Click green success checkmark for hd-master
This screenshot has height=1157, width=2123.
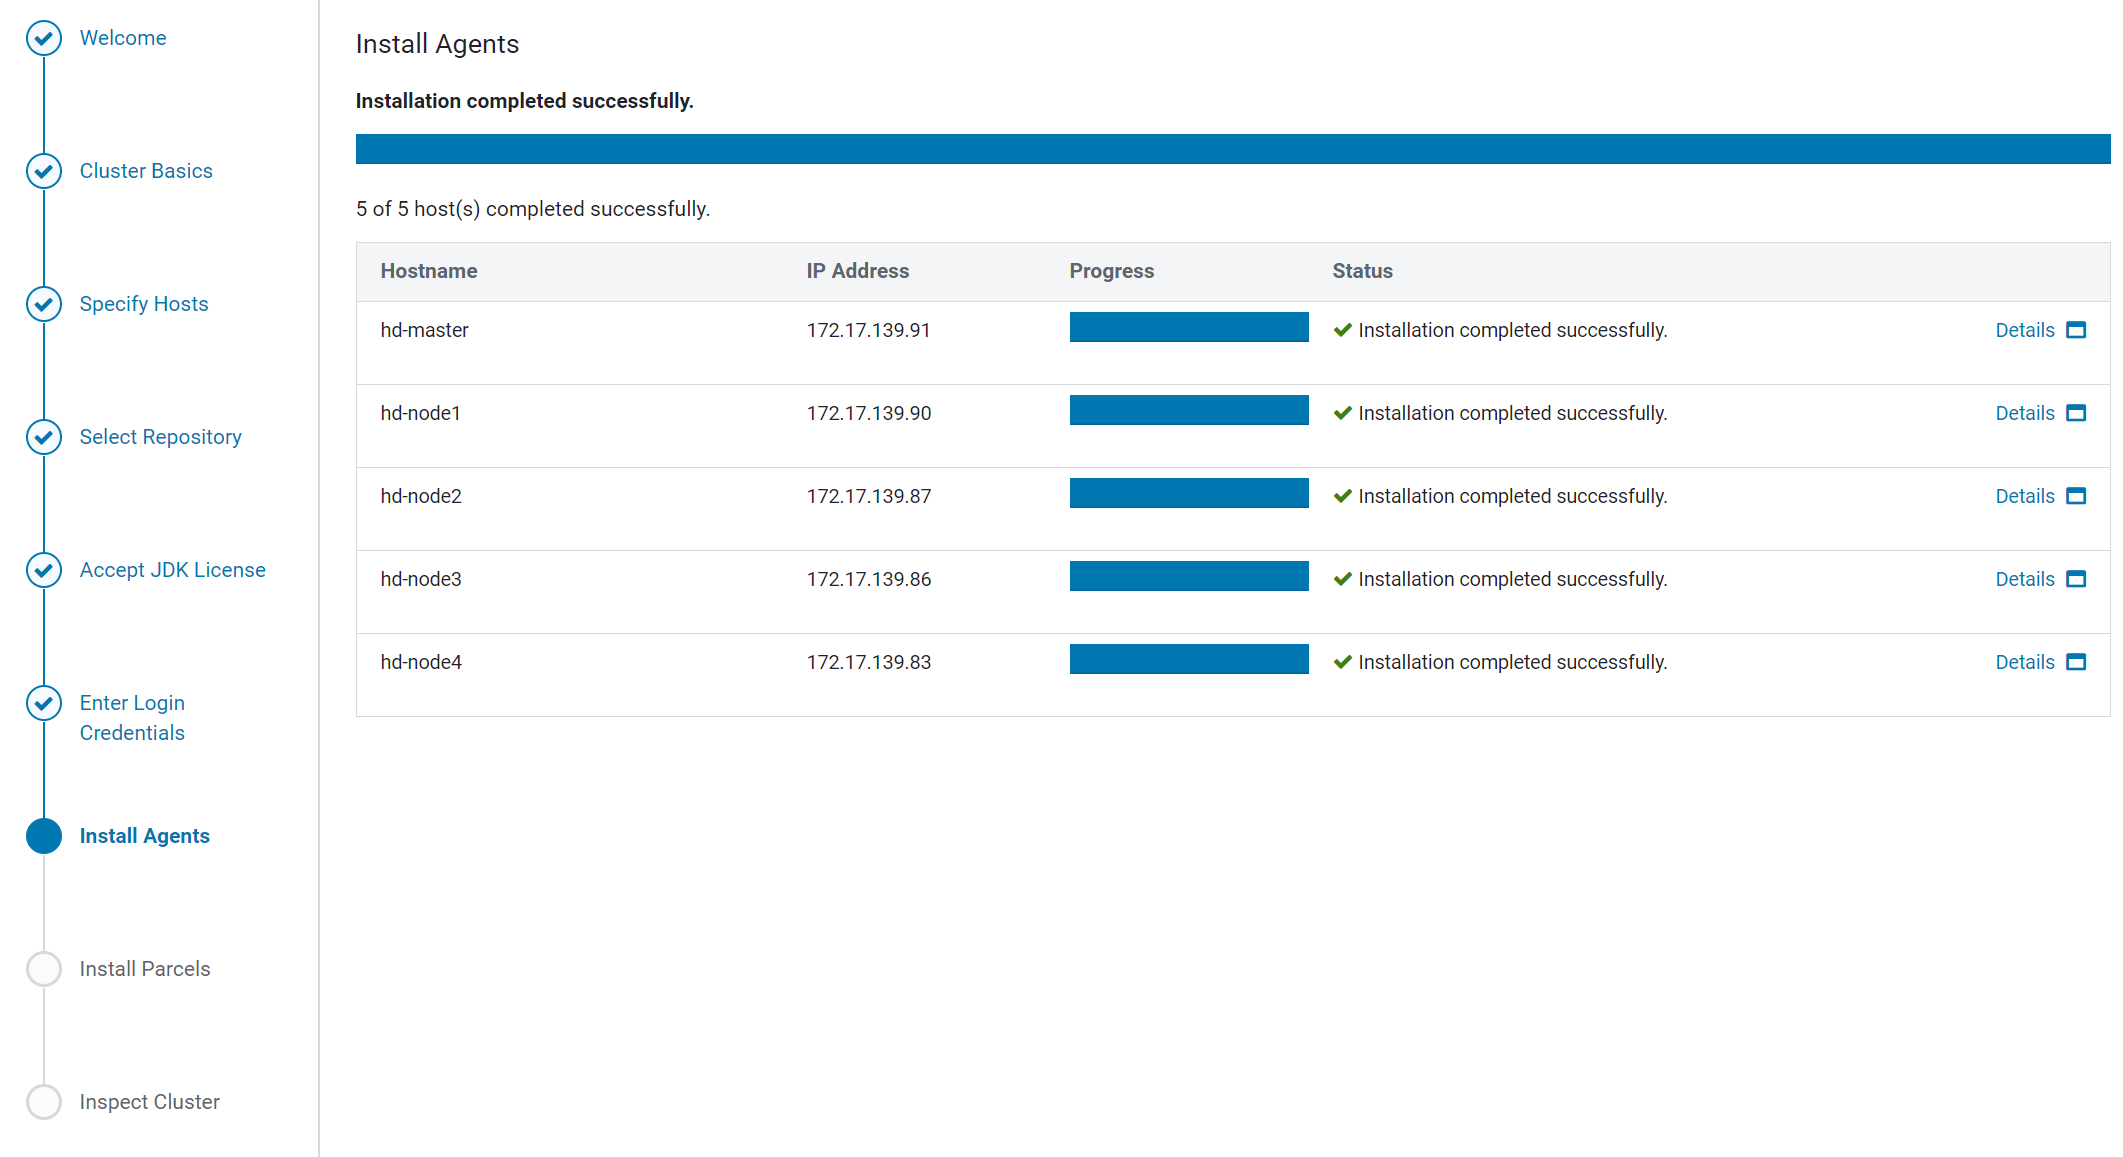(1343, 330)
